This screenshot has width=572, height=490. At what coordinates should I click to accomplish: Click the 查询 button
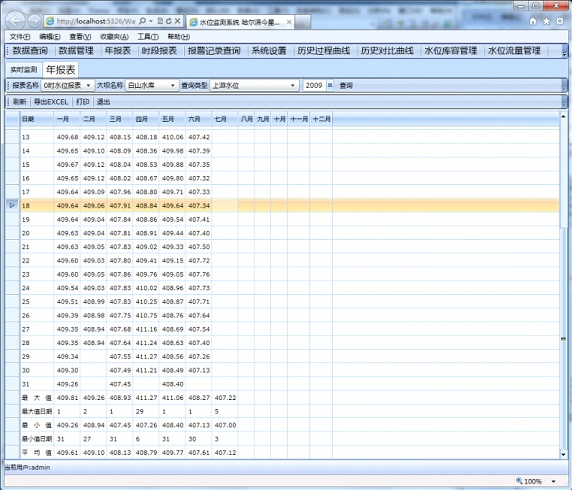click(x=346, y=86)
